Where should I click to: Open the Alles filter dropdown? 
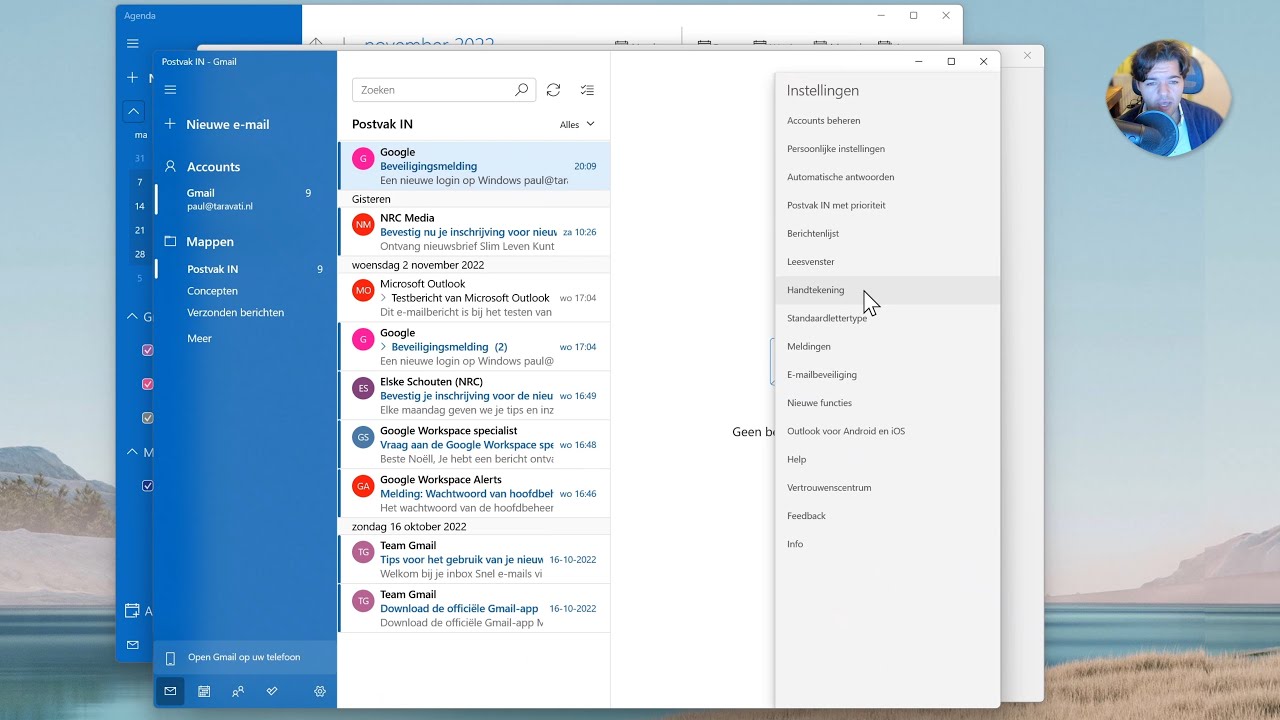(578, 125)
